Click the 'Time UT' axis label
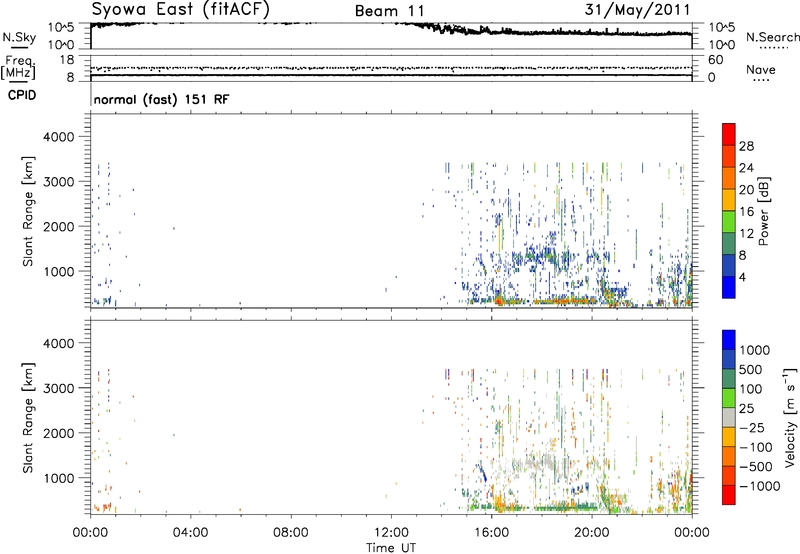This screenshot has width=800, height=554. click(391, 548)
